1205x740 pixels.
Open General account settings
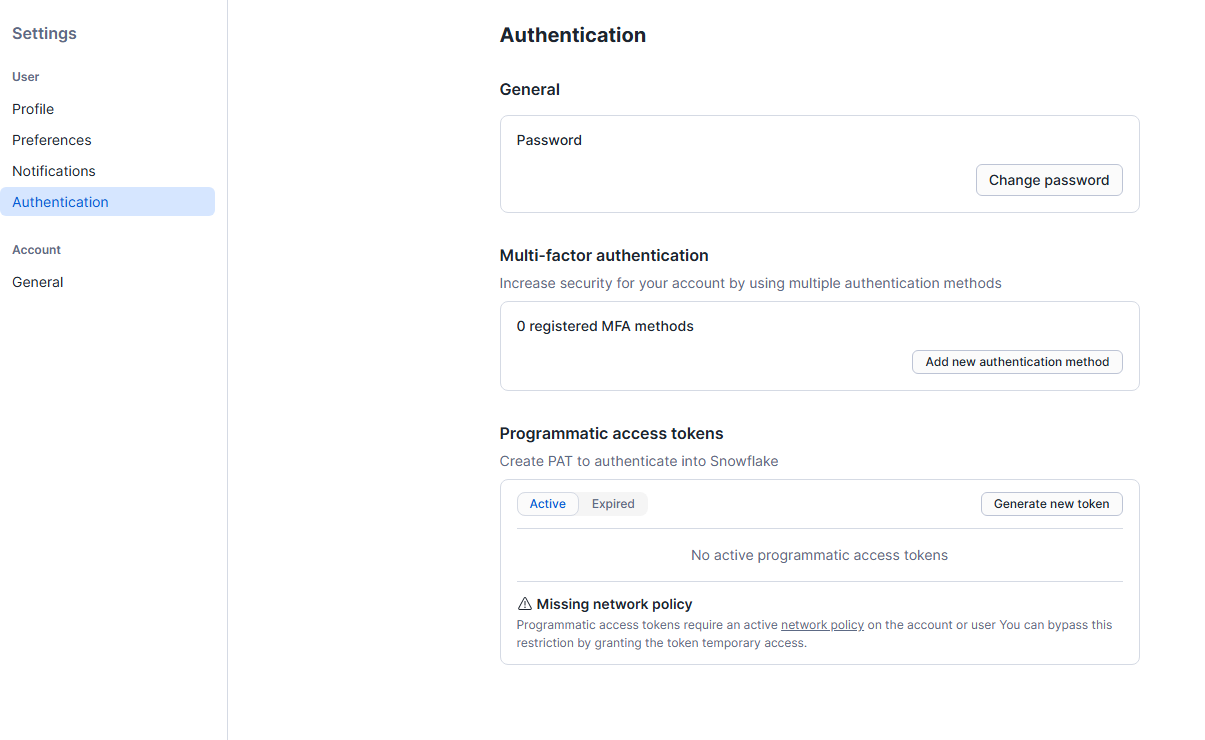point(37,281)
